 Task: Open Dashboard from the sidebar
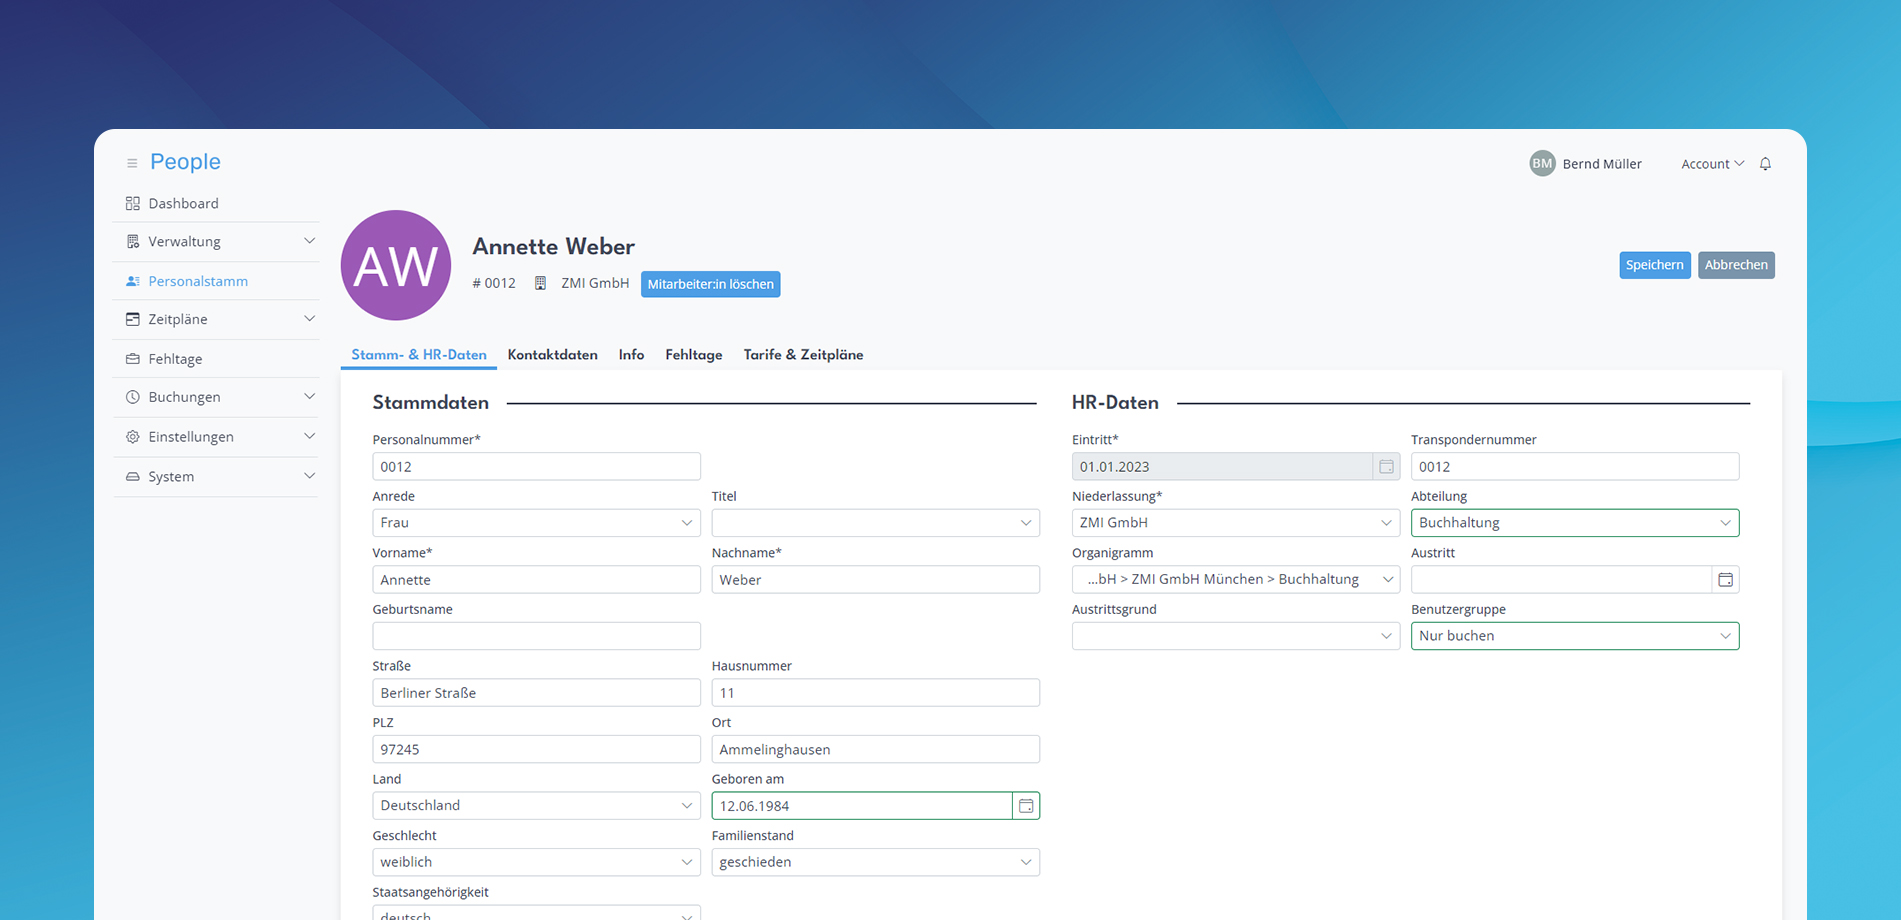pos(183,203)
